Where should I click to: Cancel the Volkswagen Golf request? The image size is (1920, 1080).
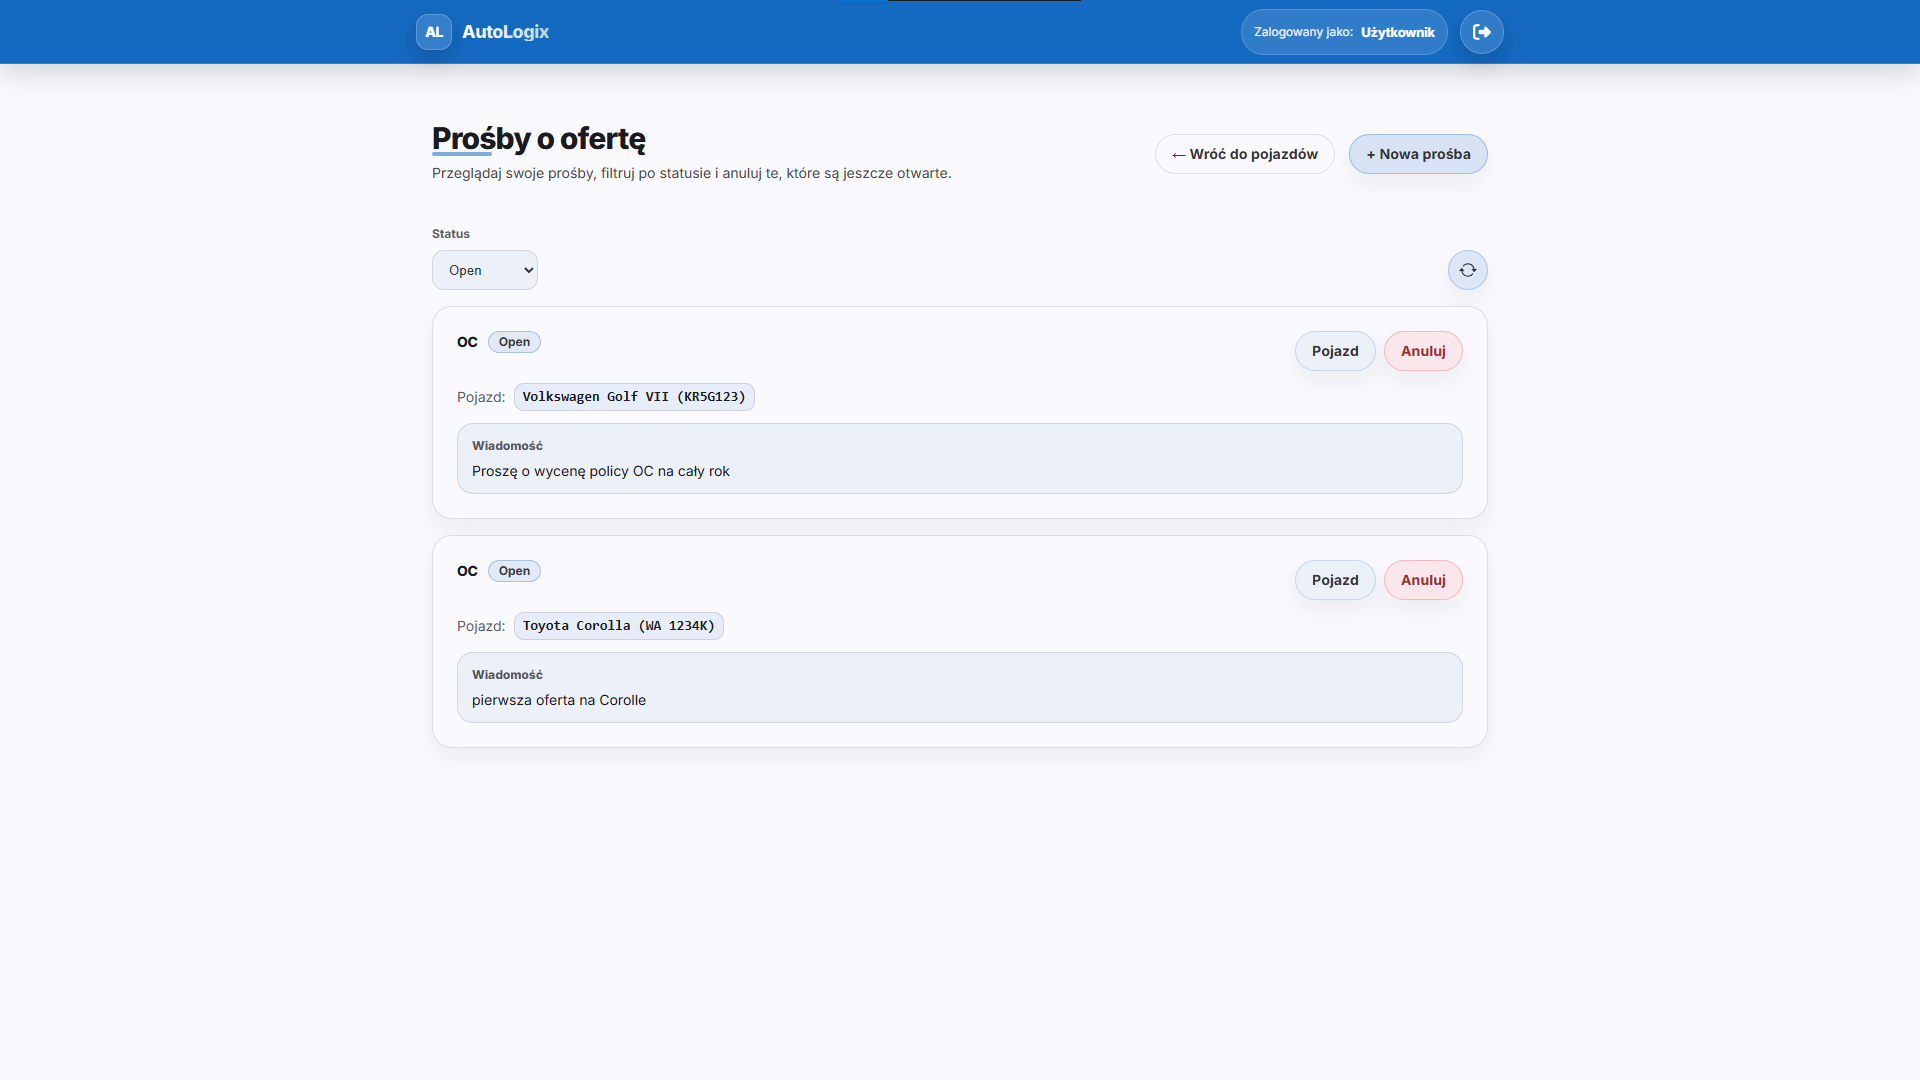[1423, 351]
